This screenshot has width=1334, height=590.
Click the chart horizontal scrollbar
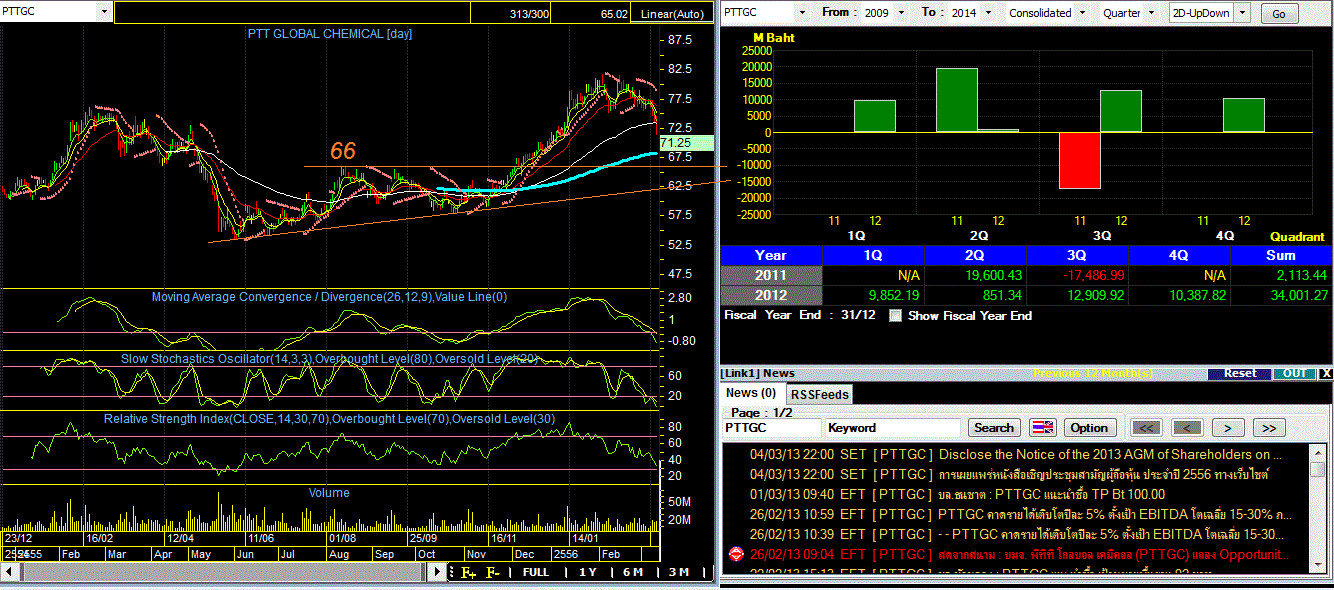pos(223,572)
